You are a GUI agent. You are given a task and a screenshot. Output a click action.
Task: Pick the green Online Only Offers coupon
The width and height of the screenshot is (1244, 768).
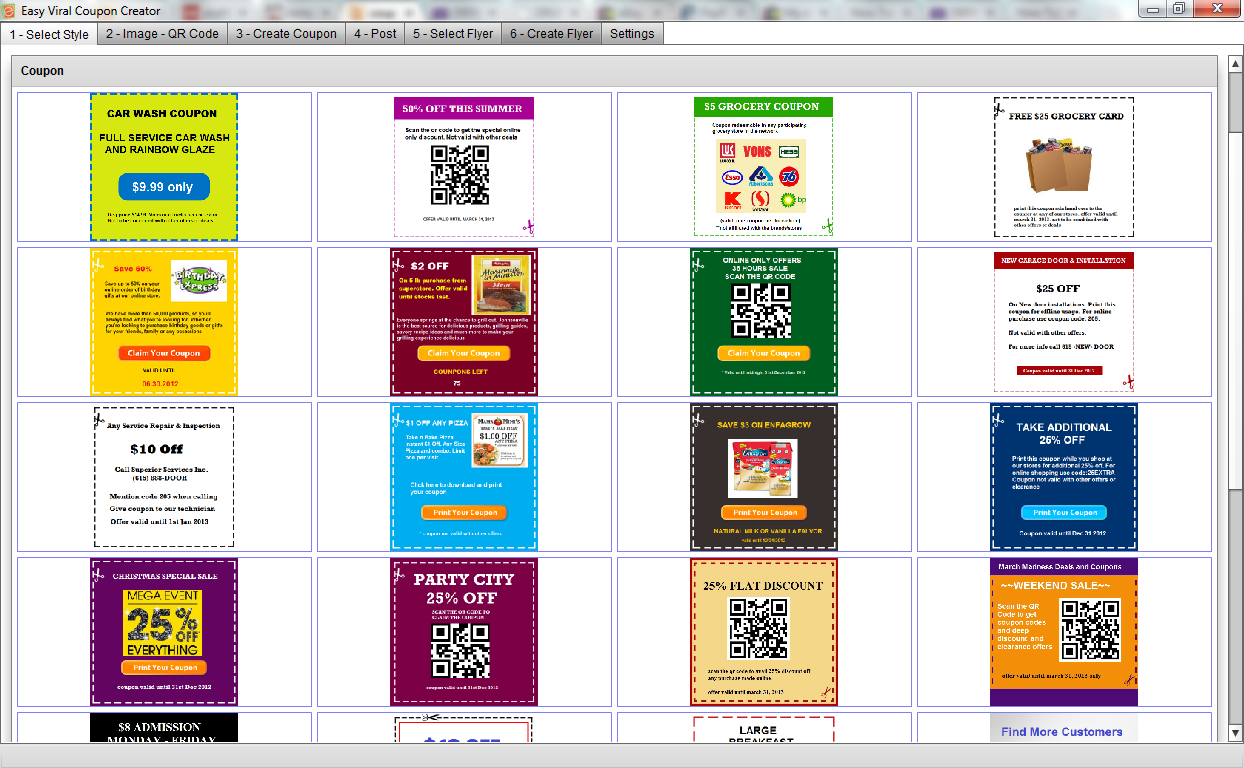(764, 322)
